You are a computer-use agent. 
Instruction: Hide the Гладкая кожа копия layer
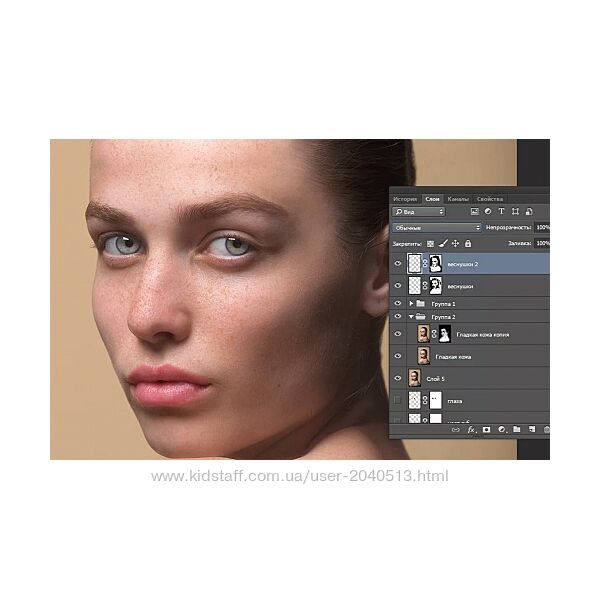pos(398,334)
